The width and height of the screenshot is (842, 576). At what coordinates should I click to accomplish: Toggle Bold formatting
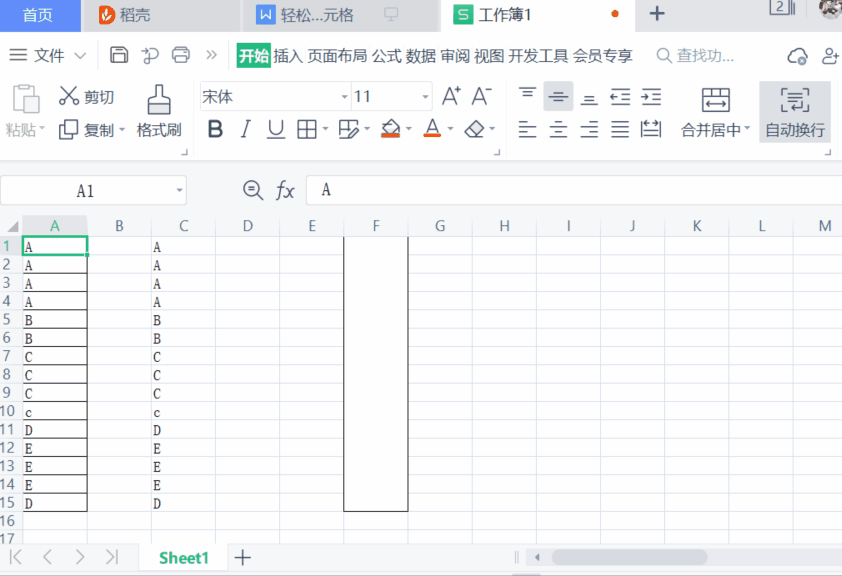215,129
